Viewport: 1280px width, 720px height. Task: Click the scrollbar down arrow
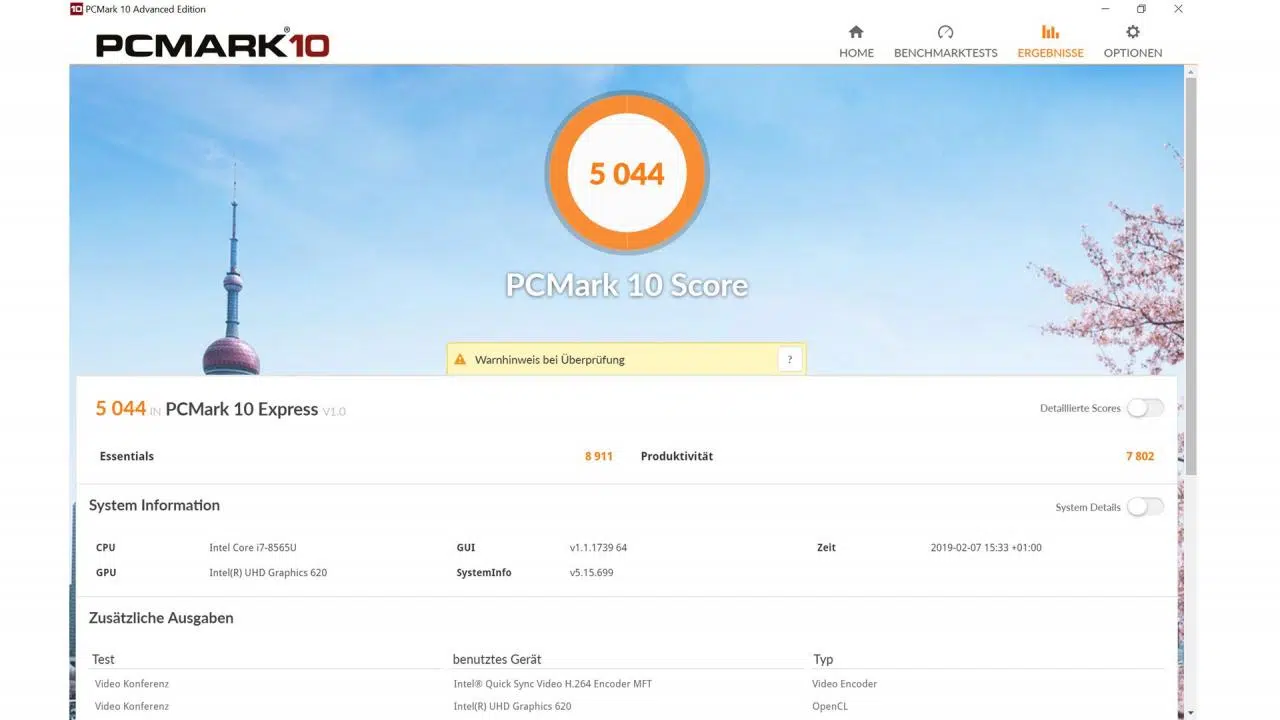tap(1190, 712)
